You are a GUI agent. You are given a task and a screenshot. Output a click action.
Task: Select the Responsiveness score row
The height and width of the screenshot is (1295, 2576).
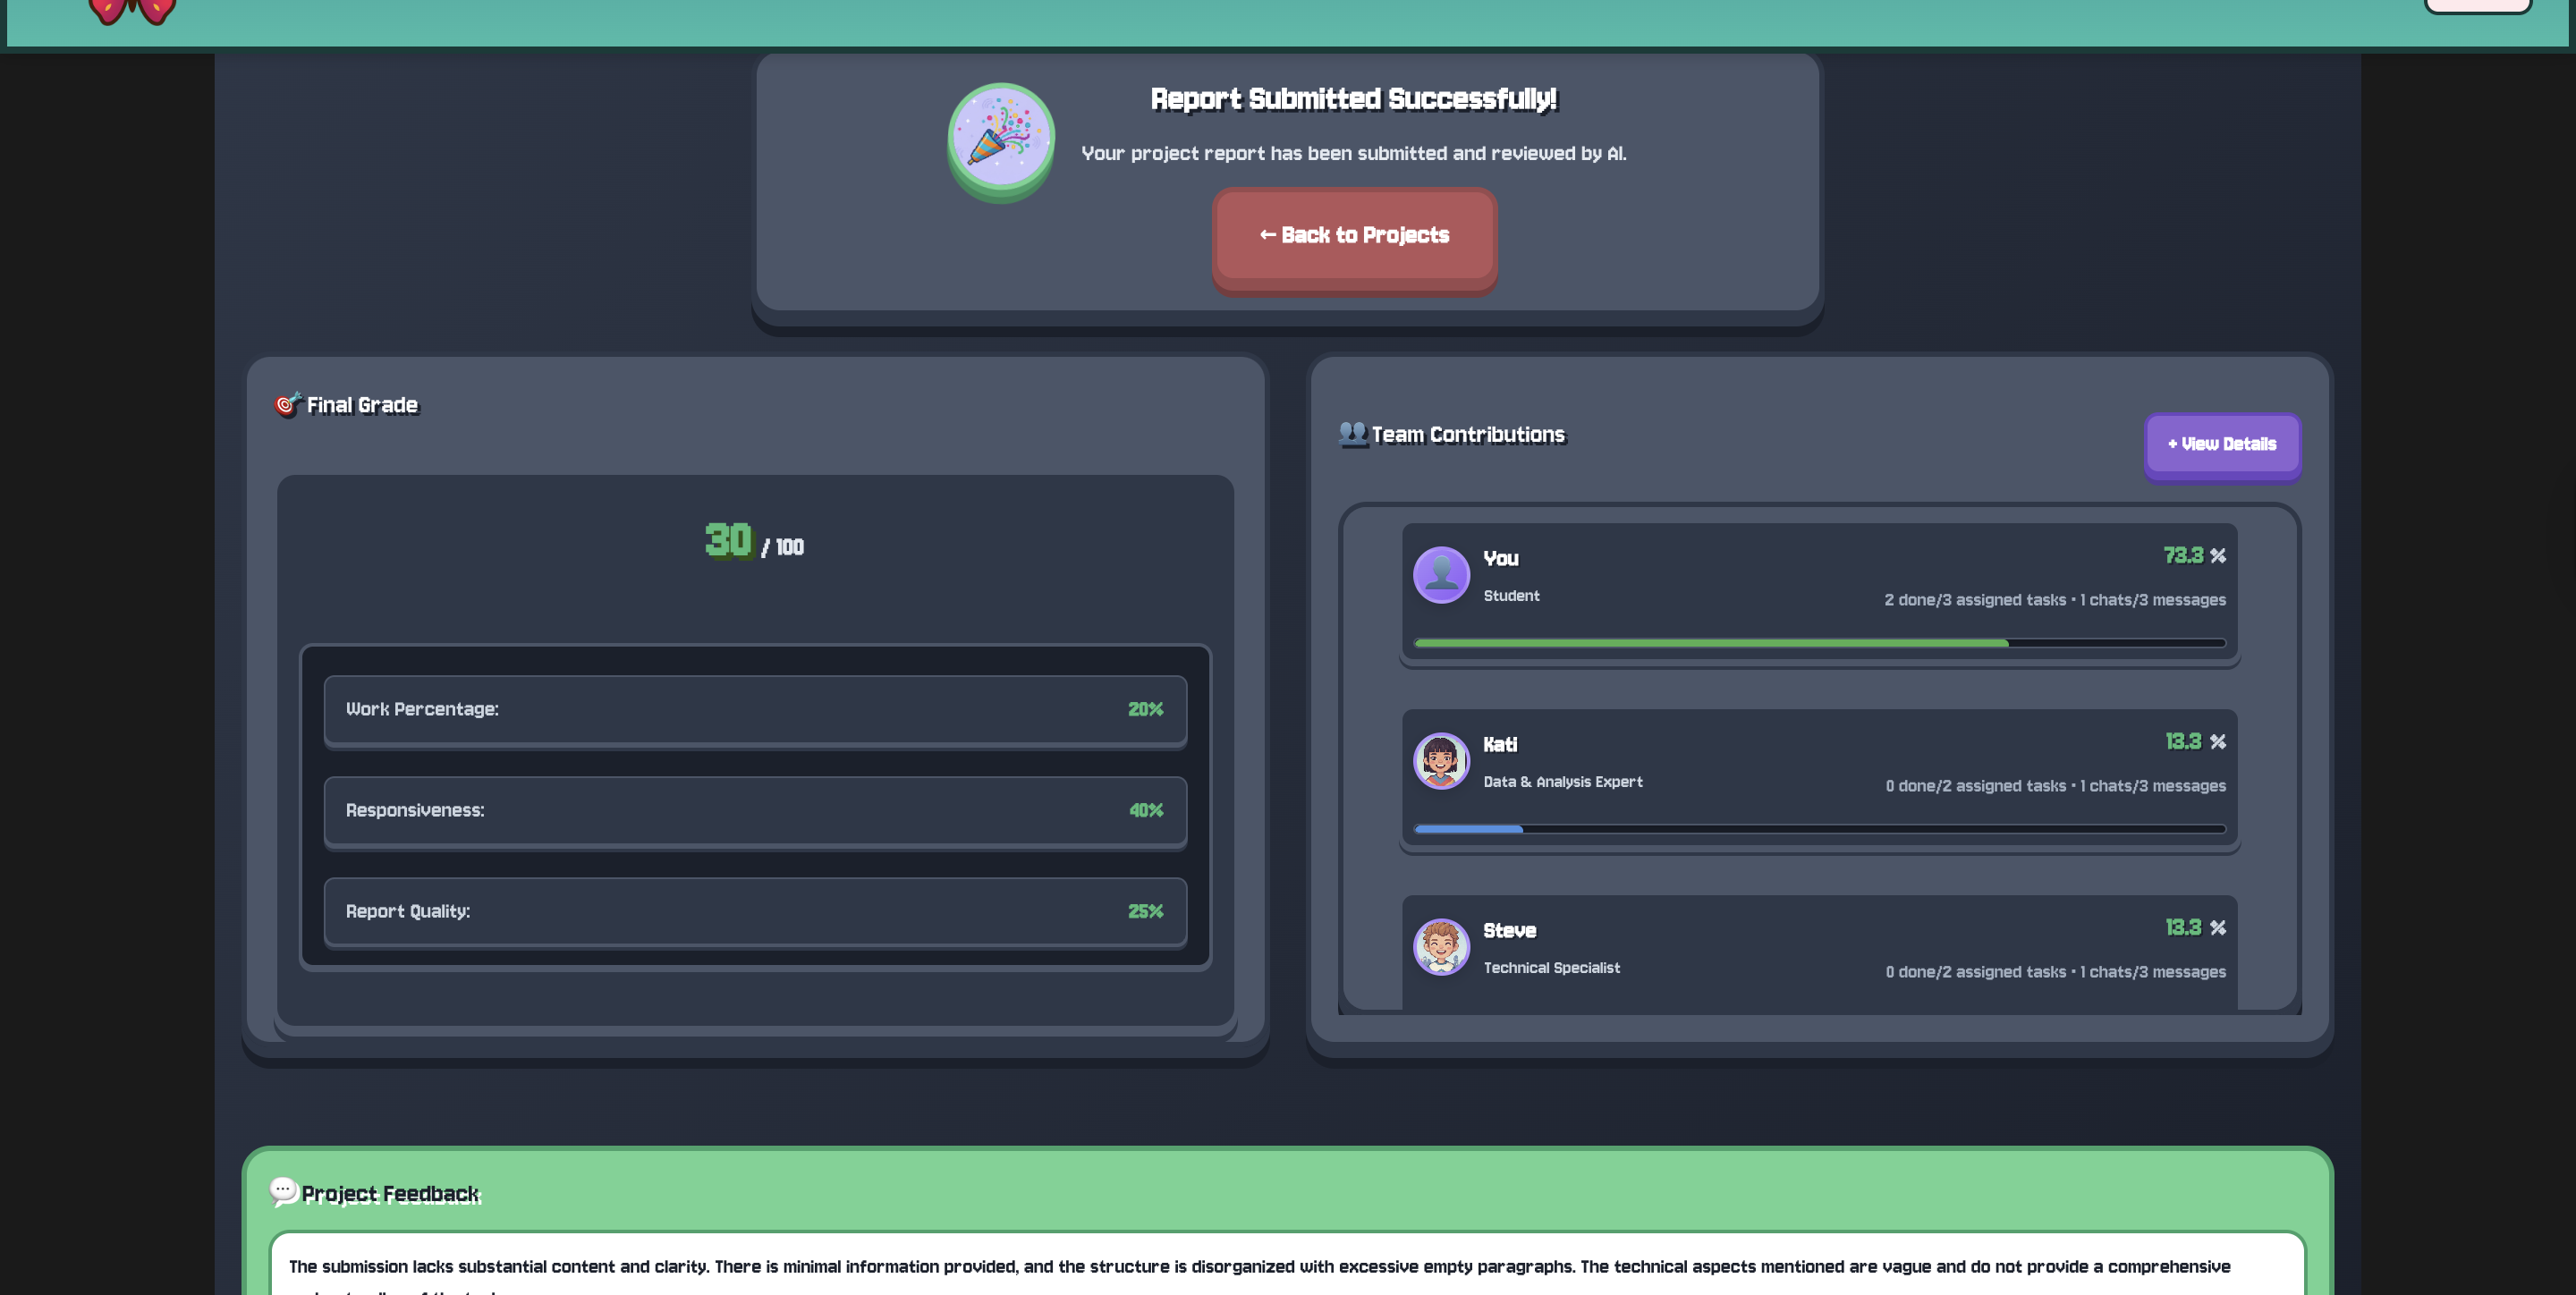[755, 810]
